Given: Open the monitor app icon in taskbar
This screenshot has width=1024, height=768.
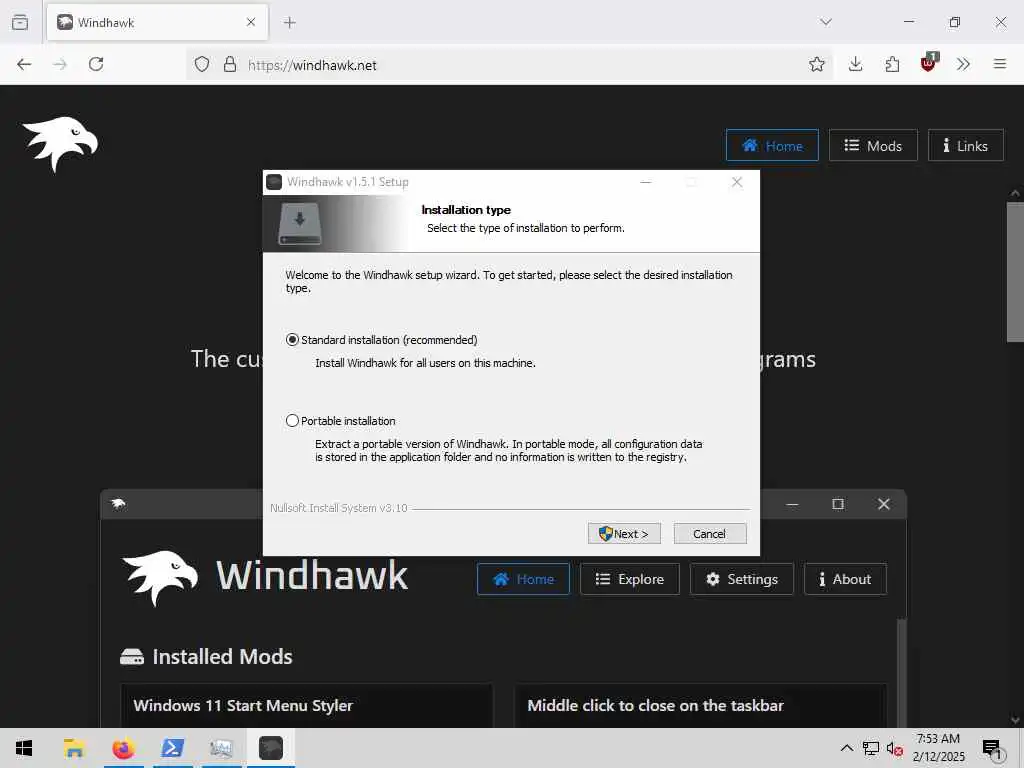Looking at the screenshot, I should point(221,748).
